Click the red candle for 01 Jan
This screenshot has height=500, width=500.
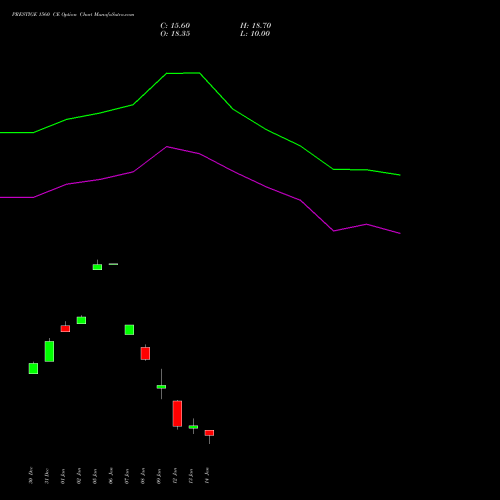coord(65,329)
